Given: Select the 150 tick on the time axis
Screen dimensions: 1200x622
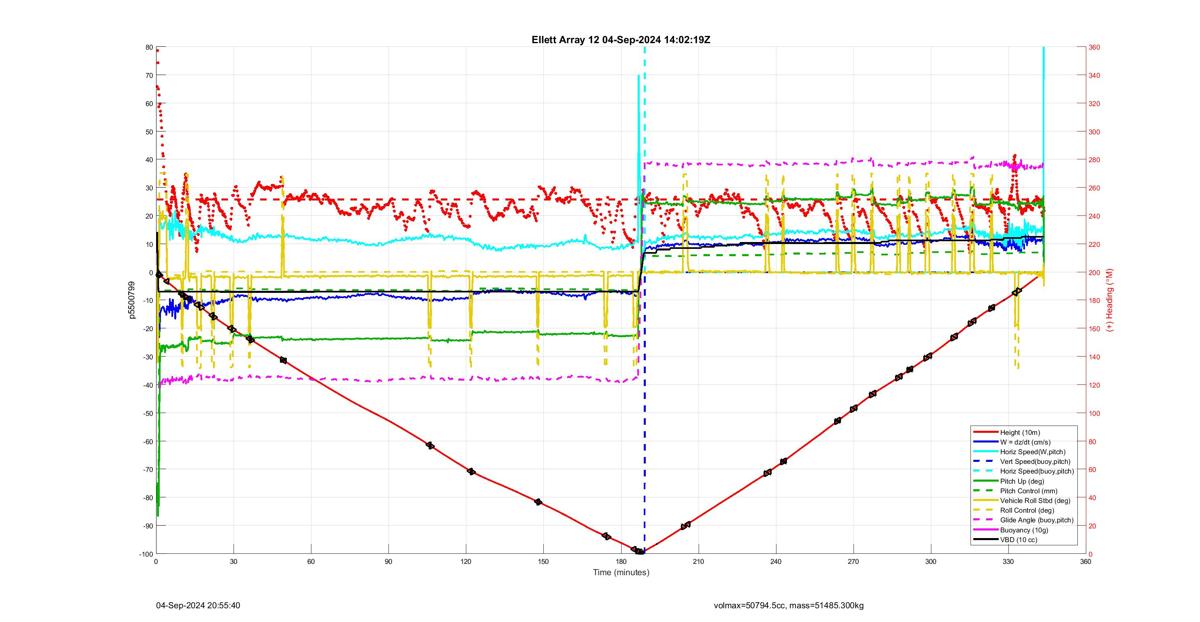Looking at the screenshot, I should pyautogui.click(x=543, y=562).
